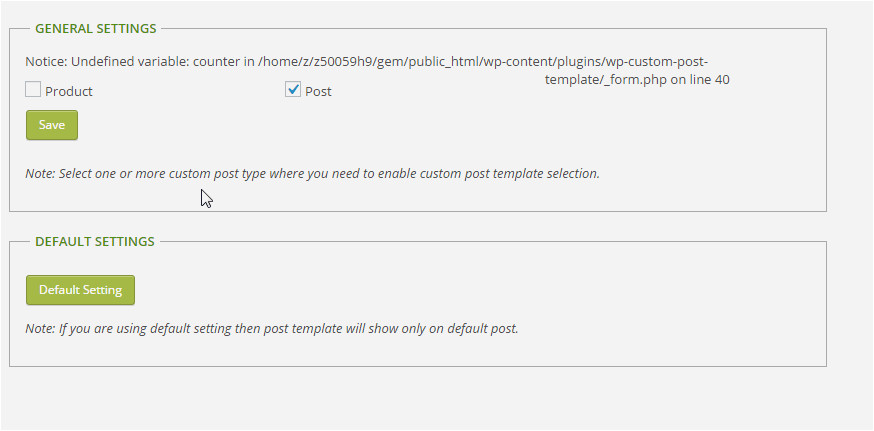Screen dimensions: 874x431
Task: Uncheck the Post checkbox
Action: [x=293, y=90]
